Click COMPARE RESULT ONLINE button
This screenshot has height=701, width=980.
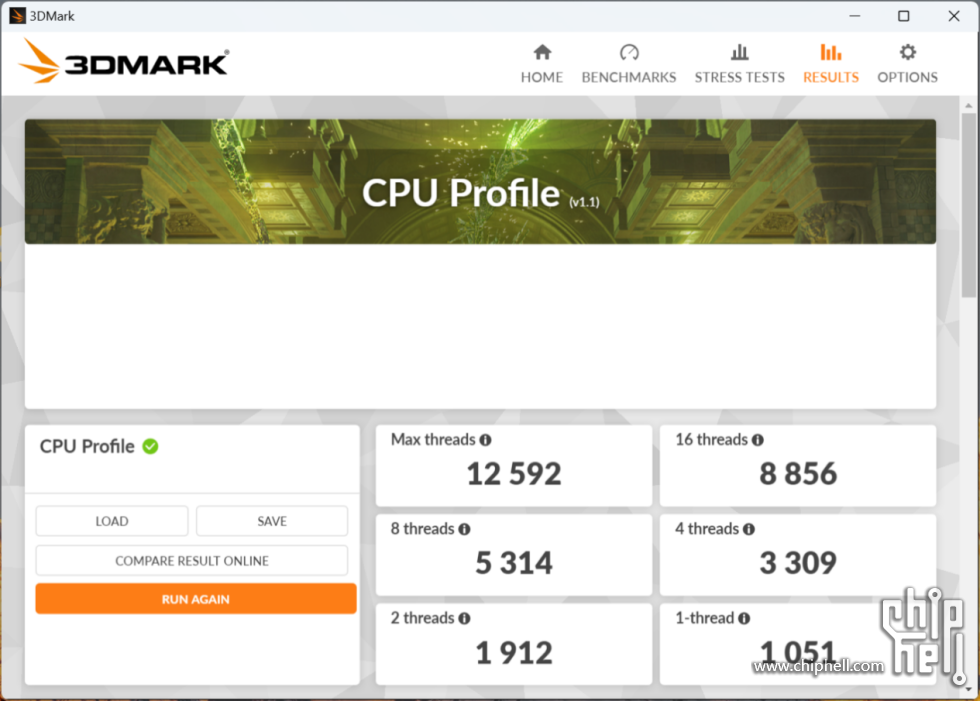(x=192, y=560)
